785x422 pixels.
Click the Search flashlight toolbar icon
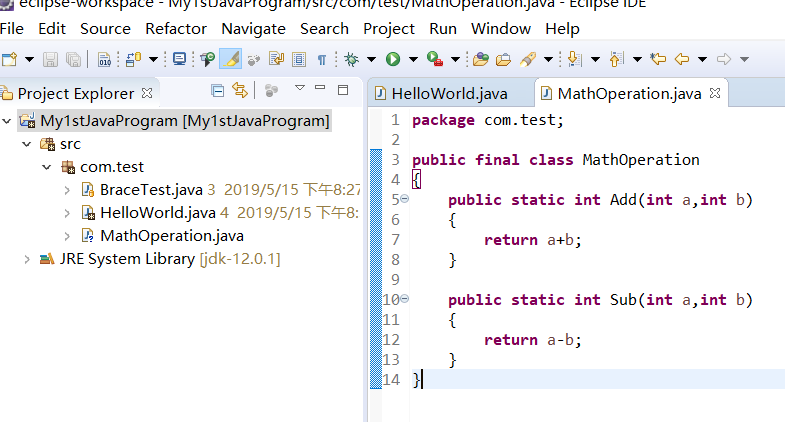point(528,59)
